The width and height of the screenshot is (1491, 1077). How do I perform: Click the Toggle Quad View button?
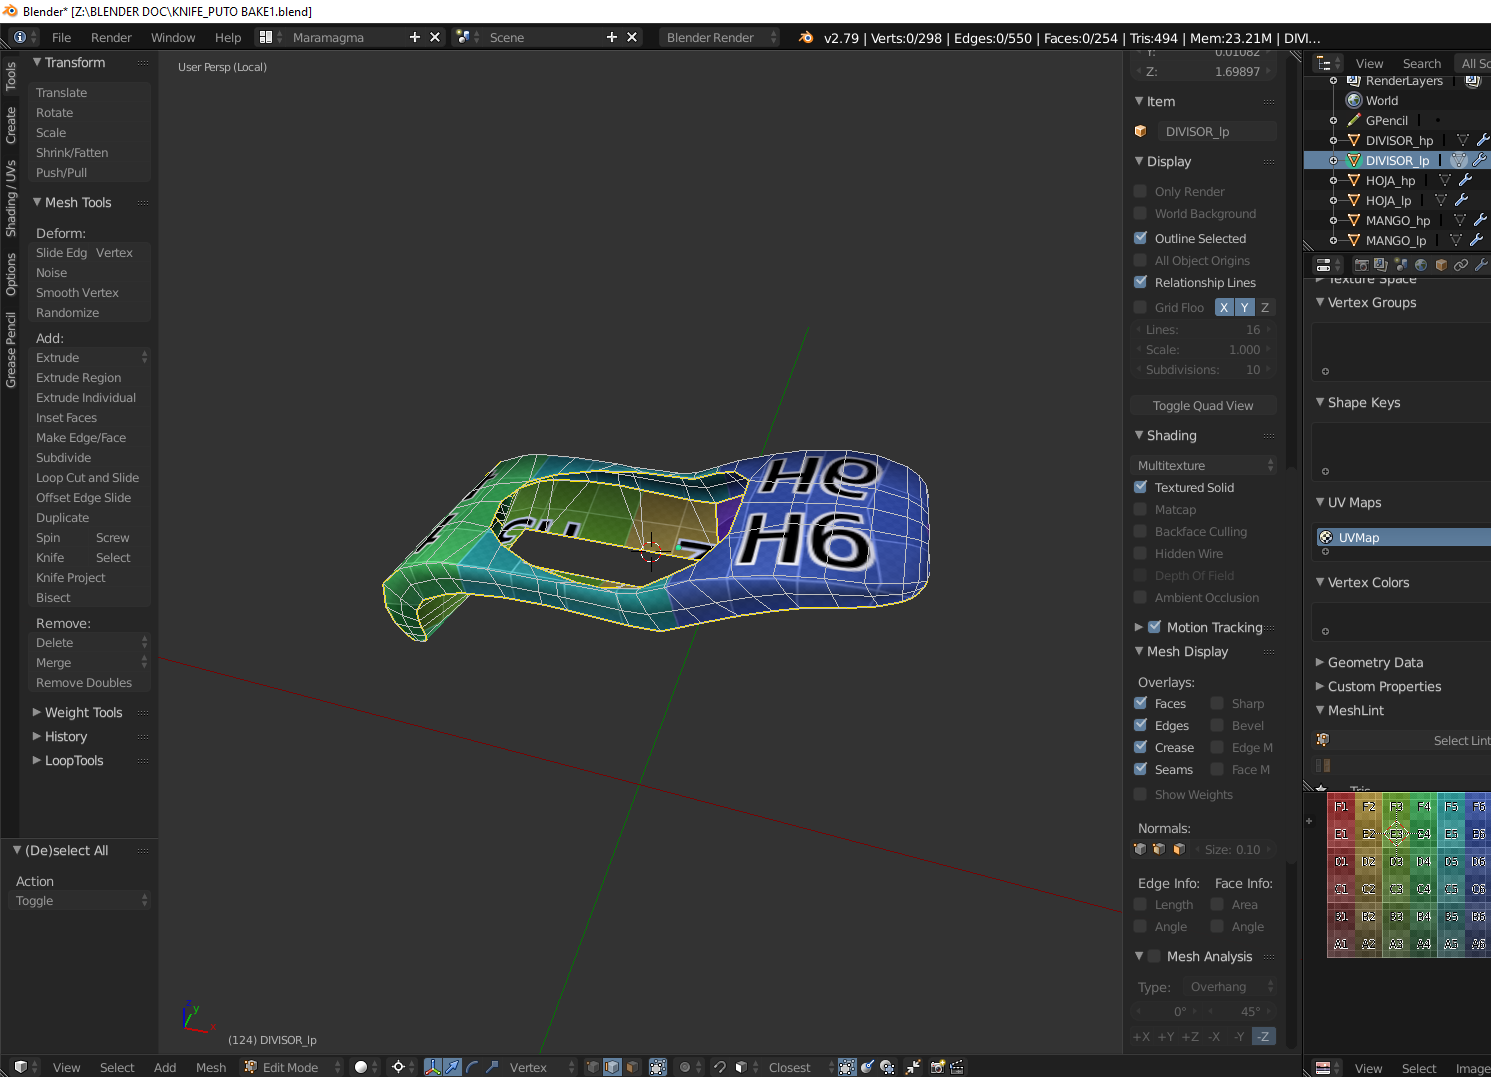1203,406
